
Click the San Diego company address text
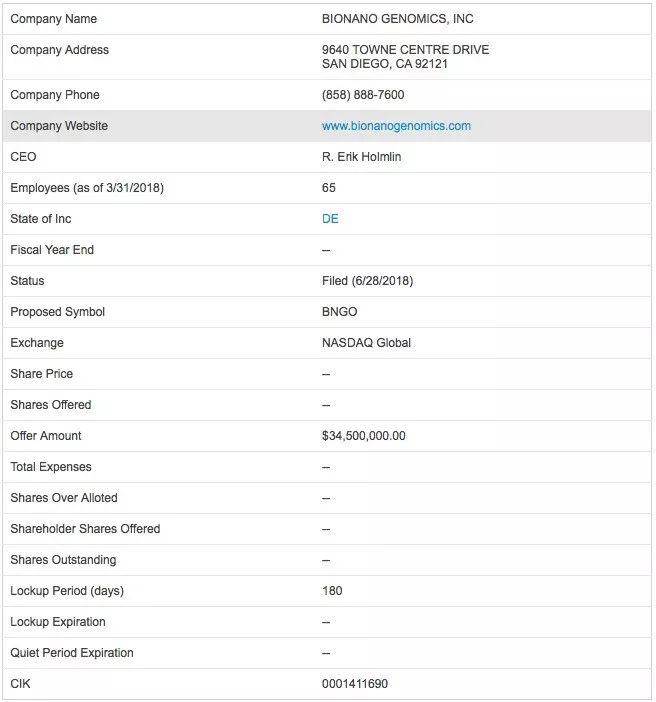click(385, 64)
